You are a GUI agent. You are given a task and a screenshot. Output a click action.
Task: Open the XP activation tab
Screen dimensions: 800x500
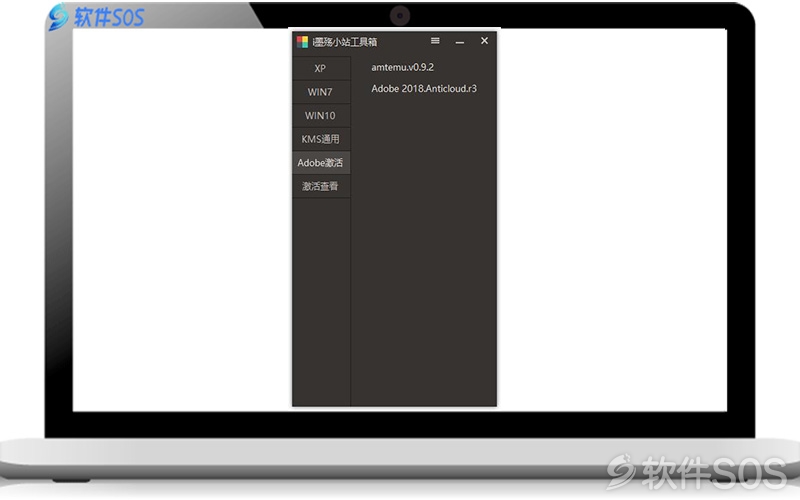point(321,68)
